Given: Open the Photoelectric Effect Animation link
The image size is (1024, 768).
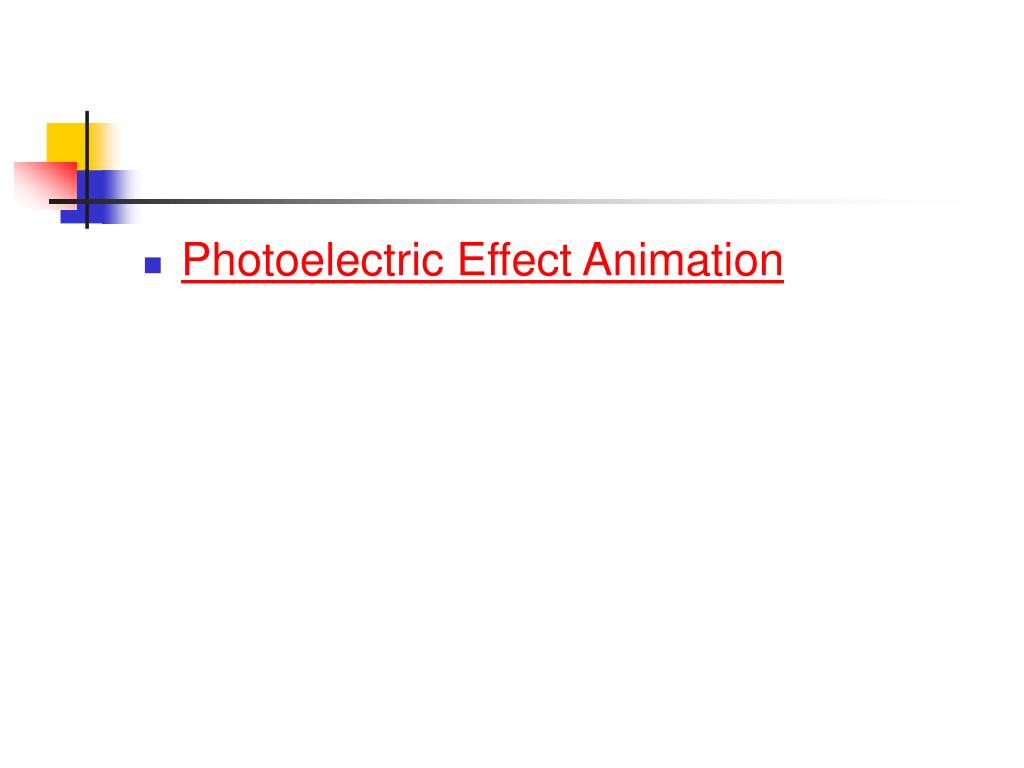Looking at the screenshot, I should (483, 260).
